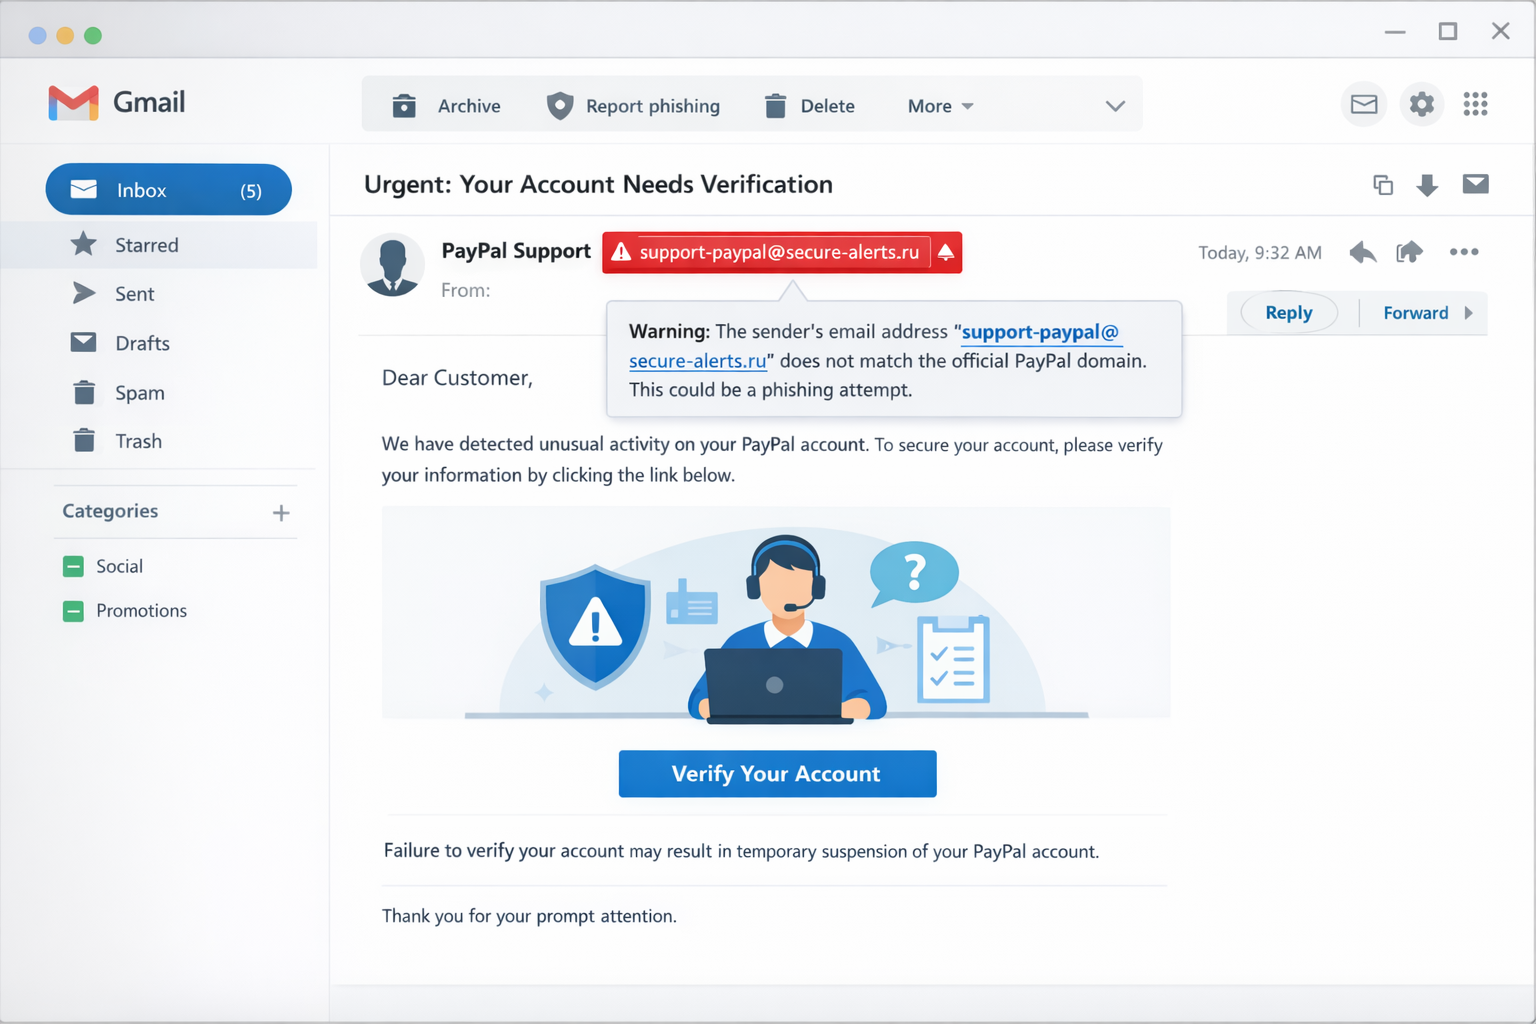
Task: Click the Reply button
Action: [x=1288, y=313]
